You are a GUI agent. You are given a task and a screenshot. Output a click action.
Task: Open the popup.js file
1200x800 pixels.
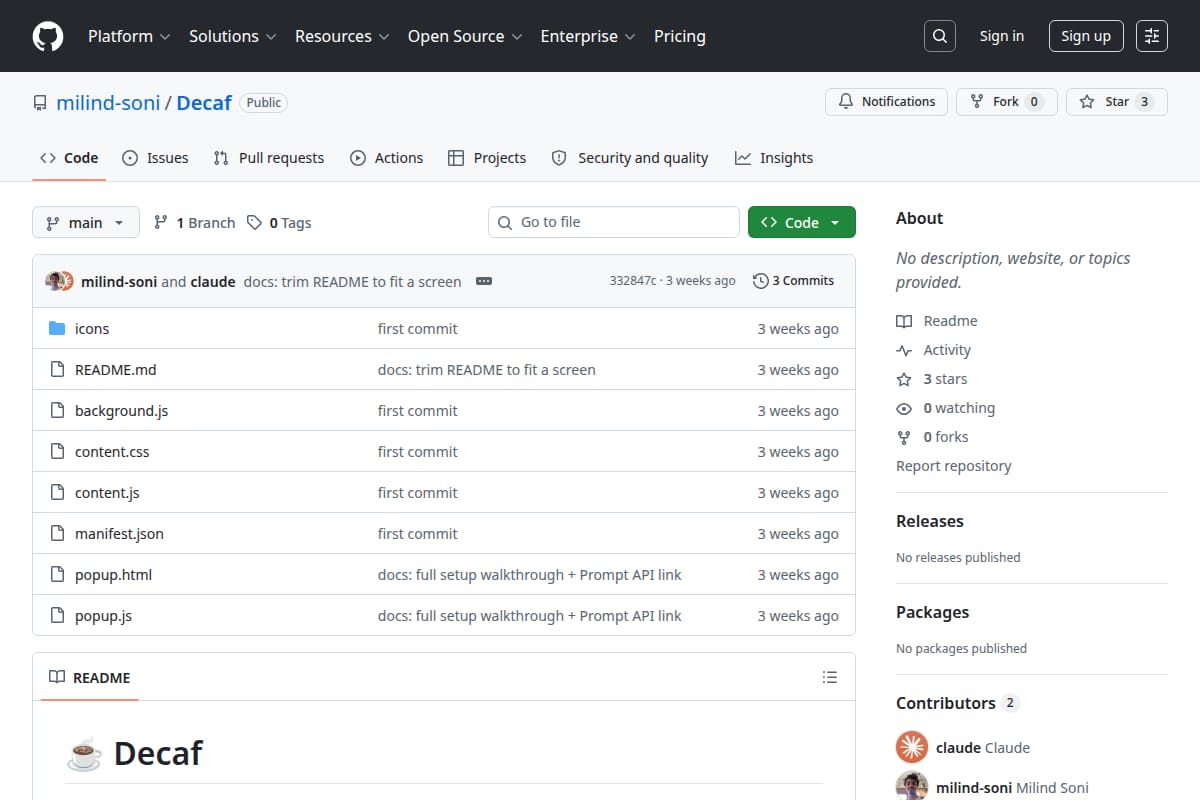click(103, 616)
